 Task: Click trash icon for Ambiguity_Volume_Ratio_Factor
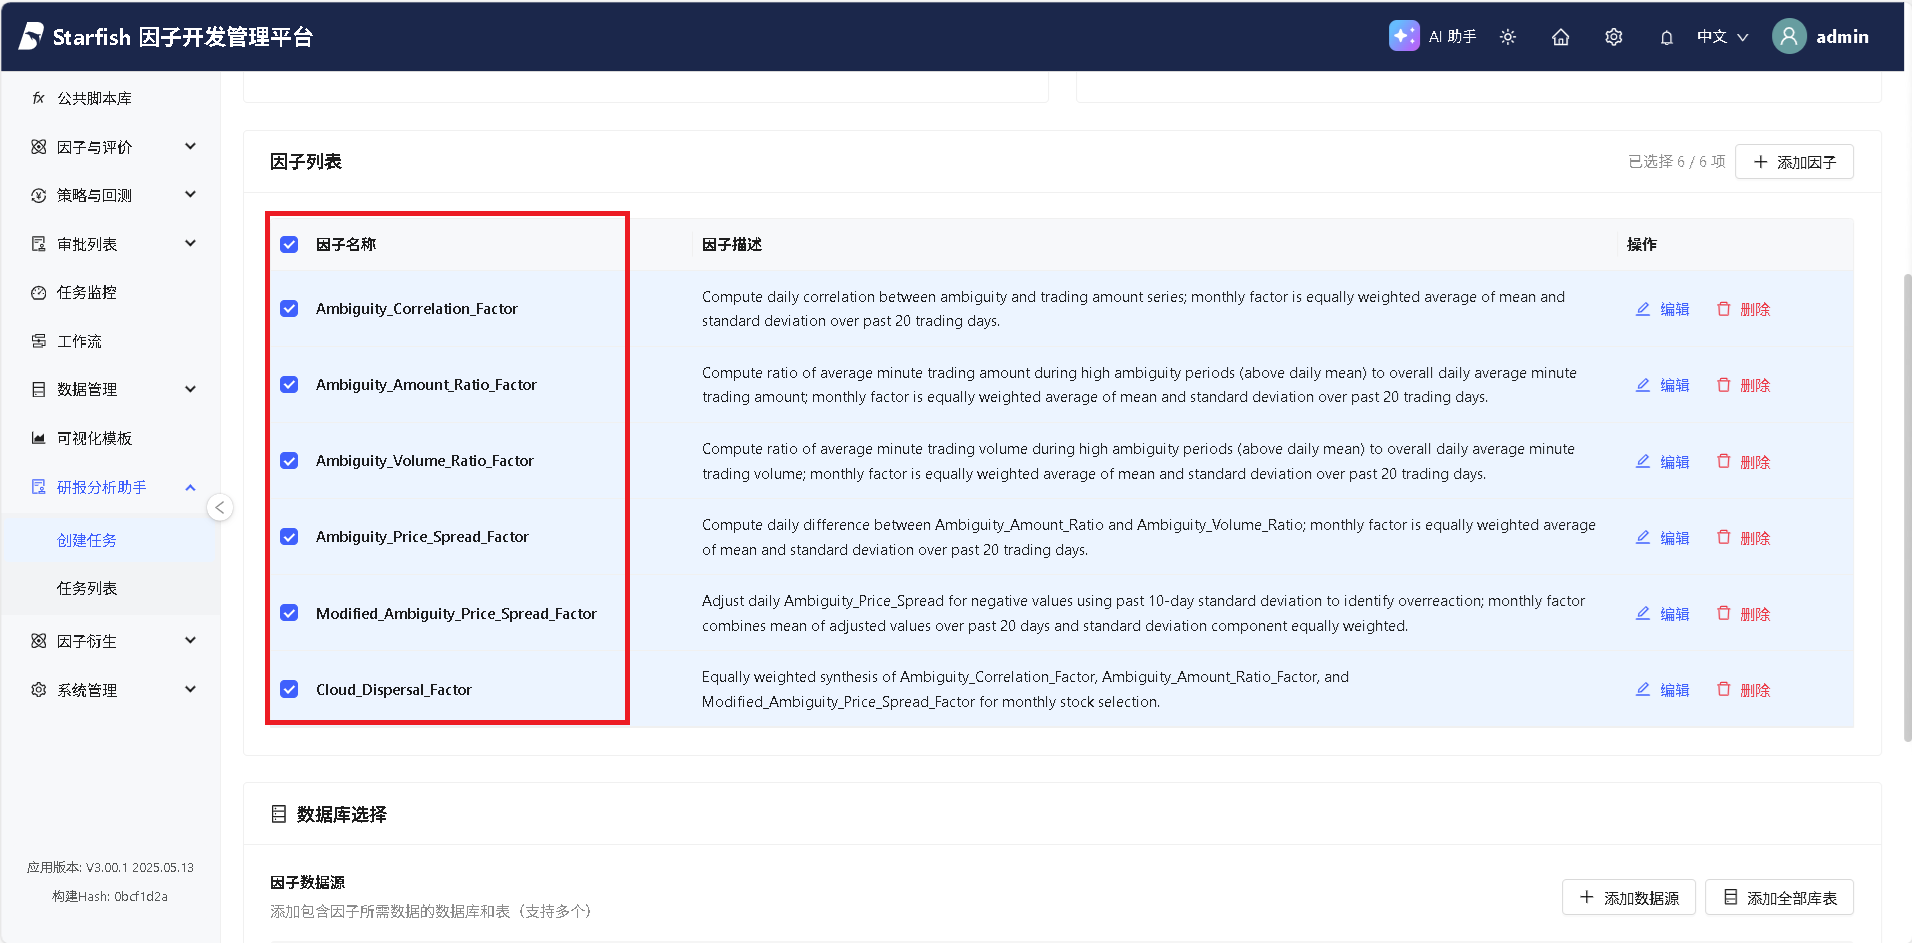coord(1724,461)
